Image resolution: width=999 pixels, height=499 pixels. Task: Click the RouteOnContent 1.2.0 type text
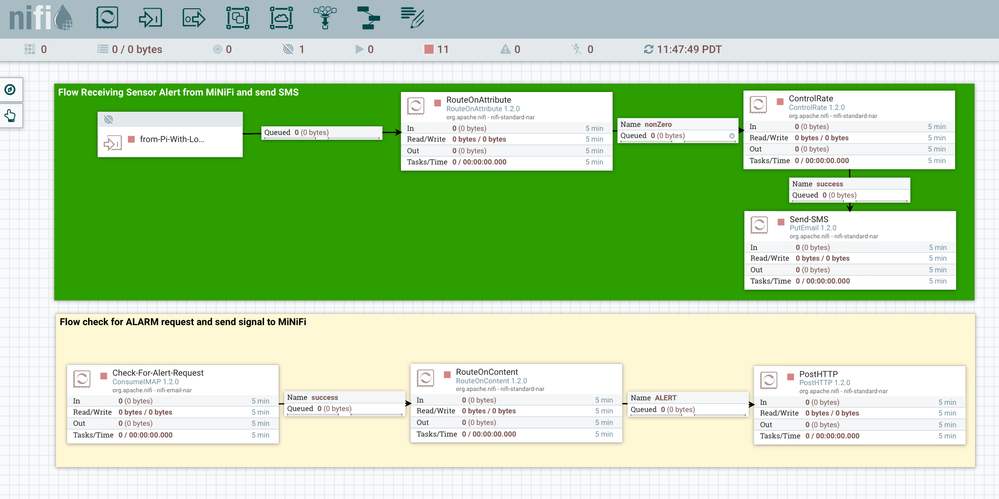491,380
